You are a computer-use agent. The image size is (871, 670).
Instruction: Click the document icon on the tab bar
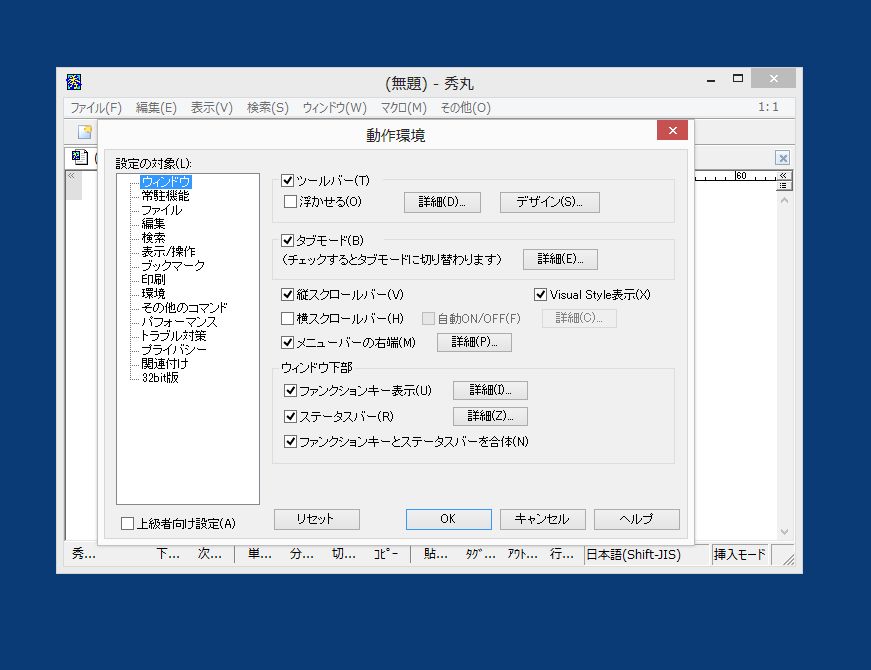[80, 157]
